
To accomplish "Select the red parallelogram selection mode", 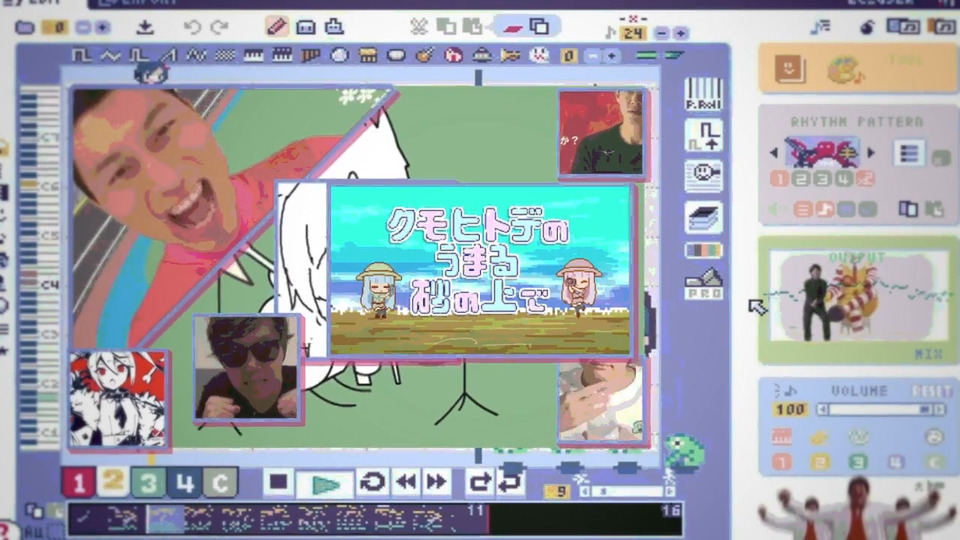I will pos(512,27).
